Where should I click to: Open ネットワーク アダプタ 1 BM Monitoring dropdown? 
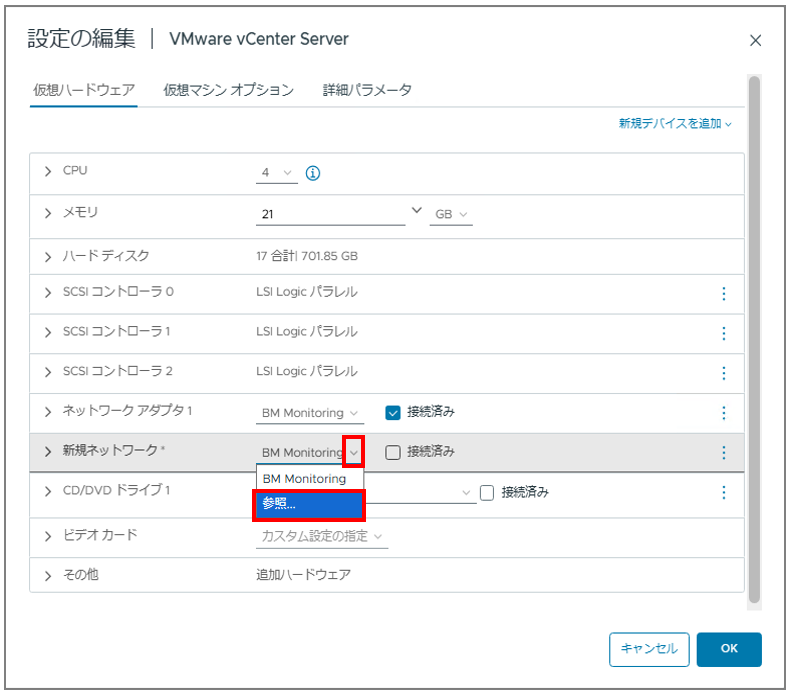coord(310,413)
